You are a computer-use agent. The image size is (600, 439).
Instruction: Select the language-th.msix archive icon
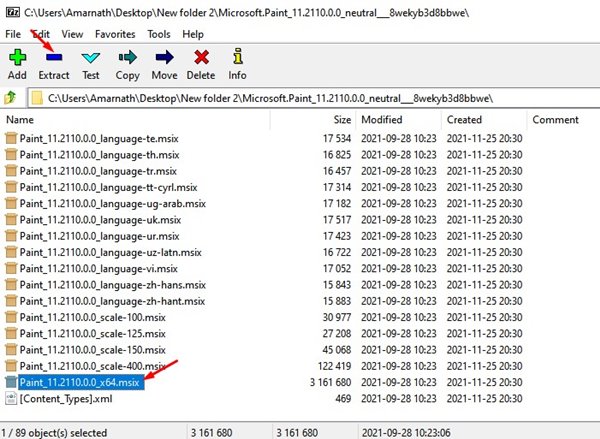11,155
